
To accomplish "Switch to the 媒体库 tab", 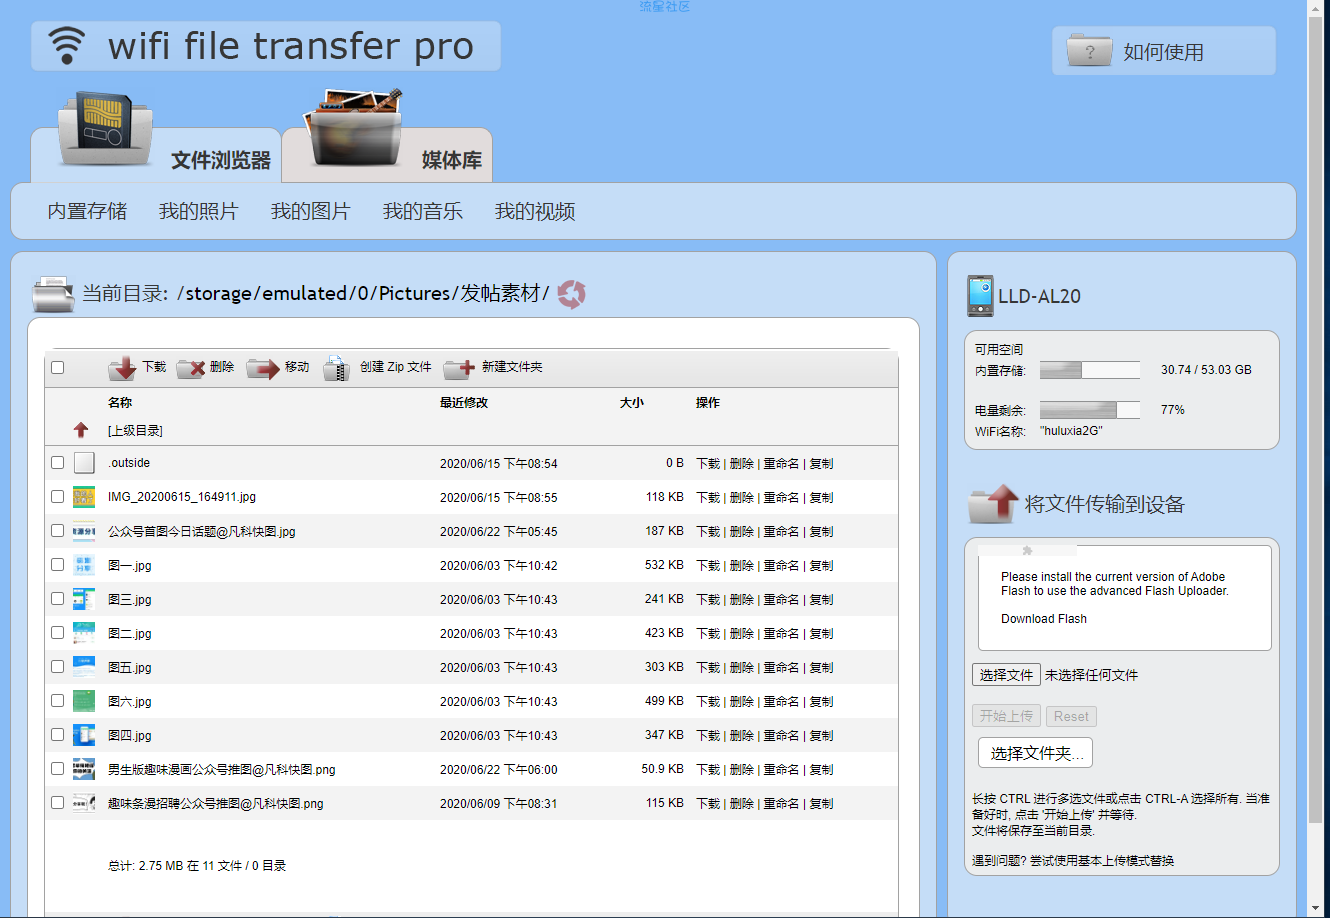I will [x=388, y=155].
